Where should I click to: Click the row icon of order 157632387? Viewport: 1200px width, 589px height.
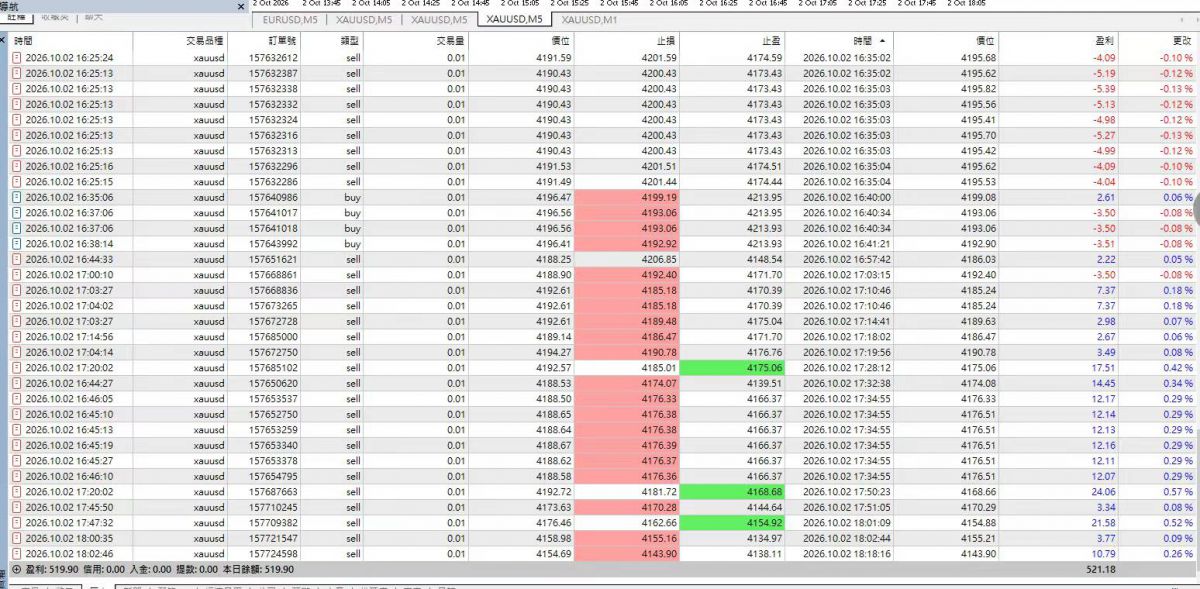[16, 73]
